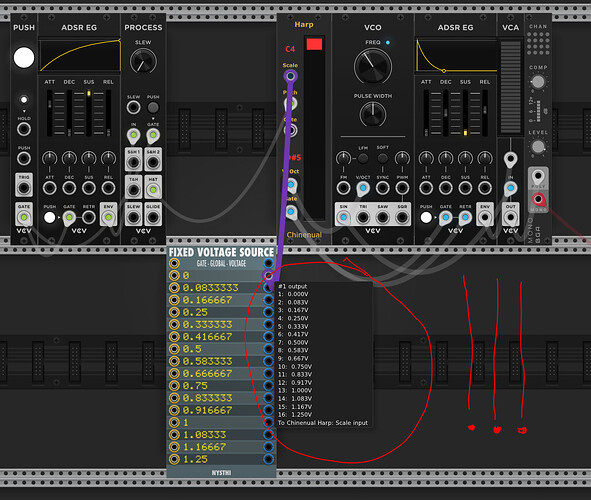Click the HOLD input jack on PUSH module

(24, 129)
